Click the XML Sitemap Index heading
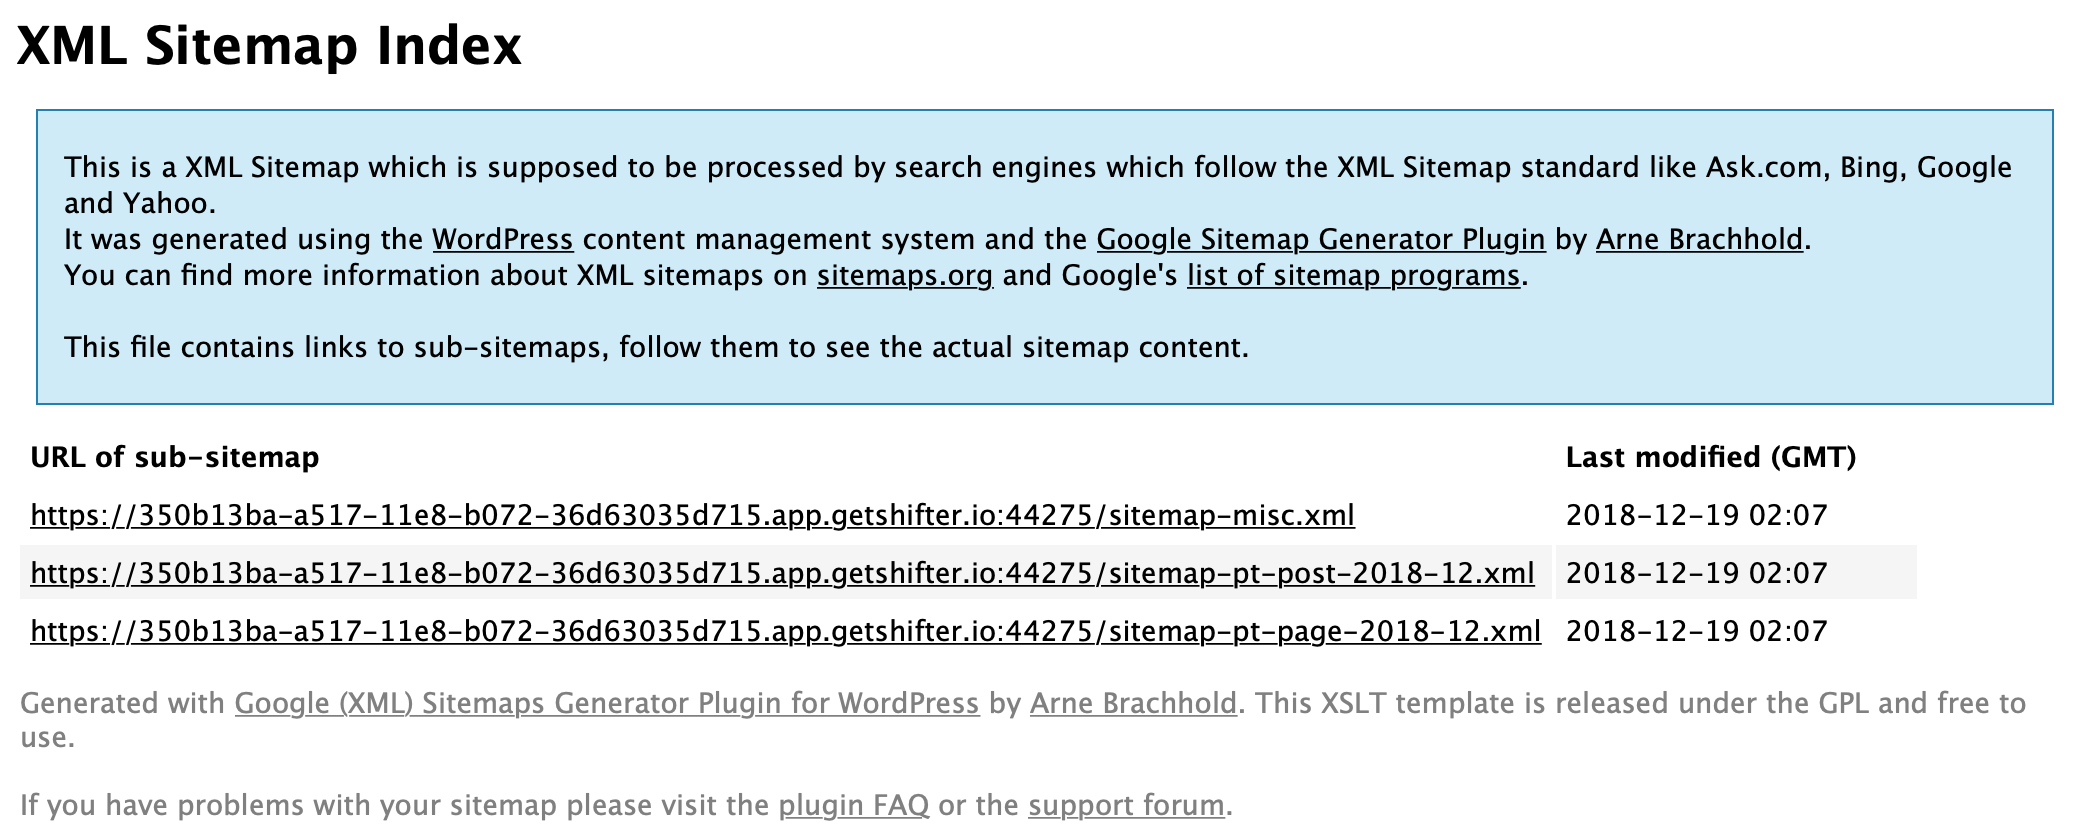This screenshot has height=839, width=2090. tap(269, 46)
